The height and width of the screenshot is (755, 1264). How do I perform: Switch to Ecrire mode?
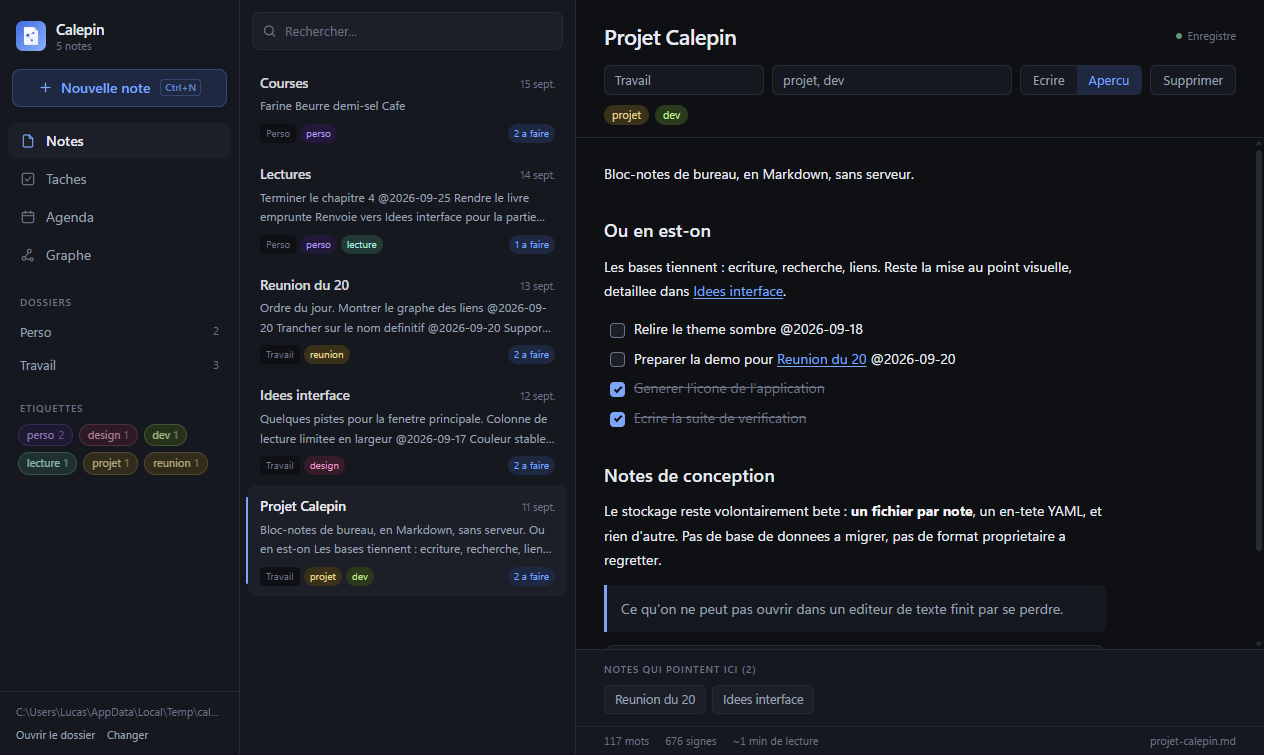(1048, 80)
